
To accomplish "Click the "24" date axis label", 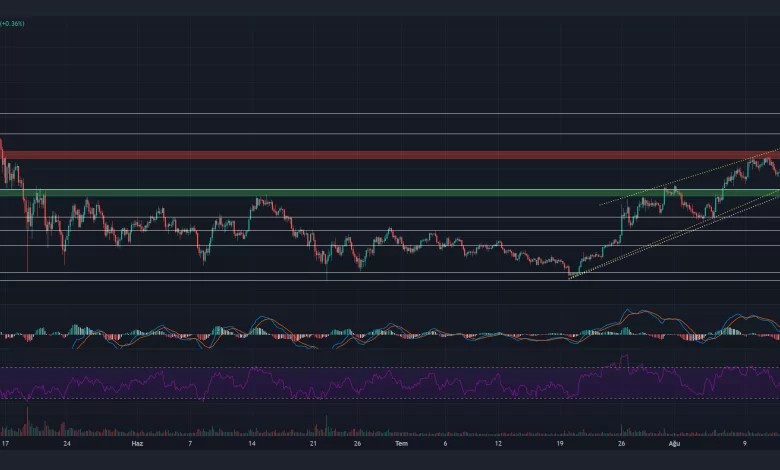I will [x=67, y=444].
